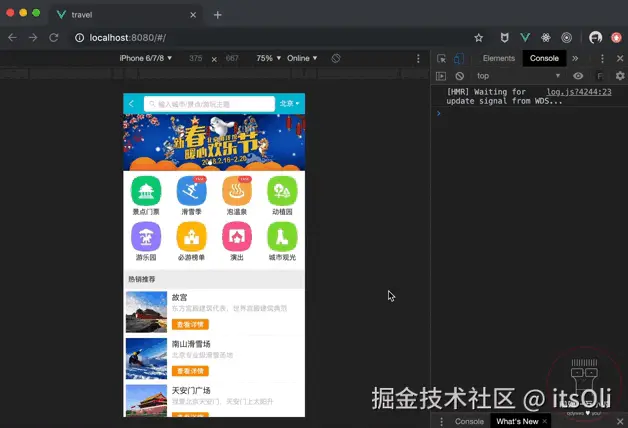This screenshot has width=628, height=428.
Task: Click the browser forward arrow
Action: point(33,38)
